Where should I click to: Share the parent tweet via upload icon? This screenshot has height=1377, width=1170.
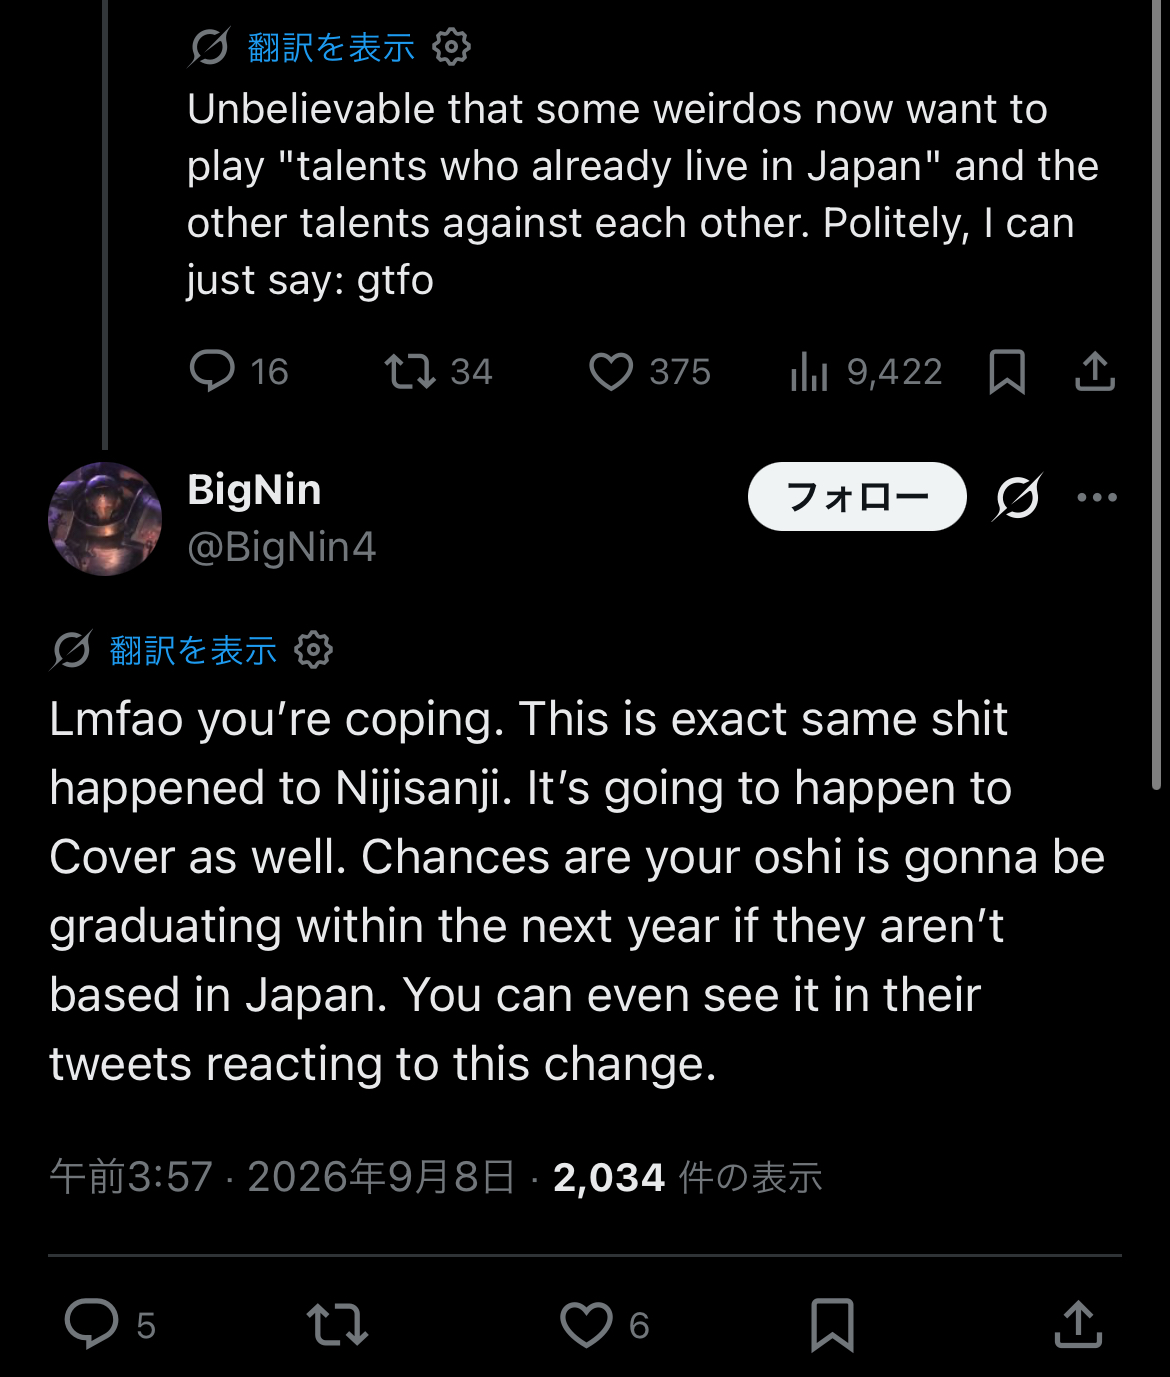[1095, 371]
